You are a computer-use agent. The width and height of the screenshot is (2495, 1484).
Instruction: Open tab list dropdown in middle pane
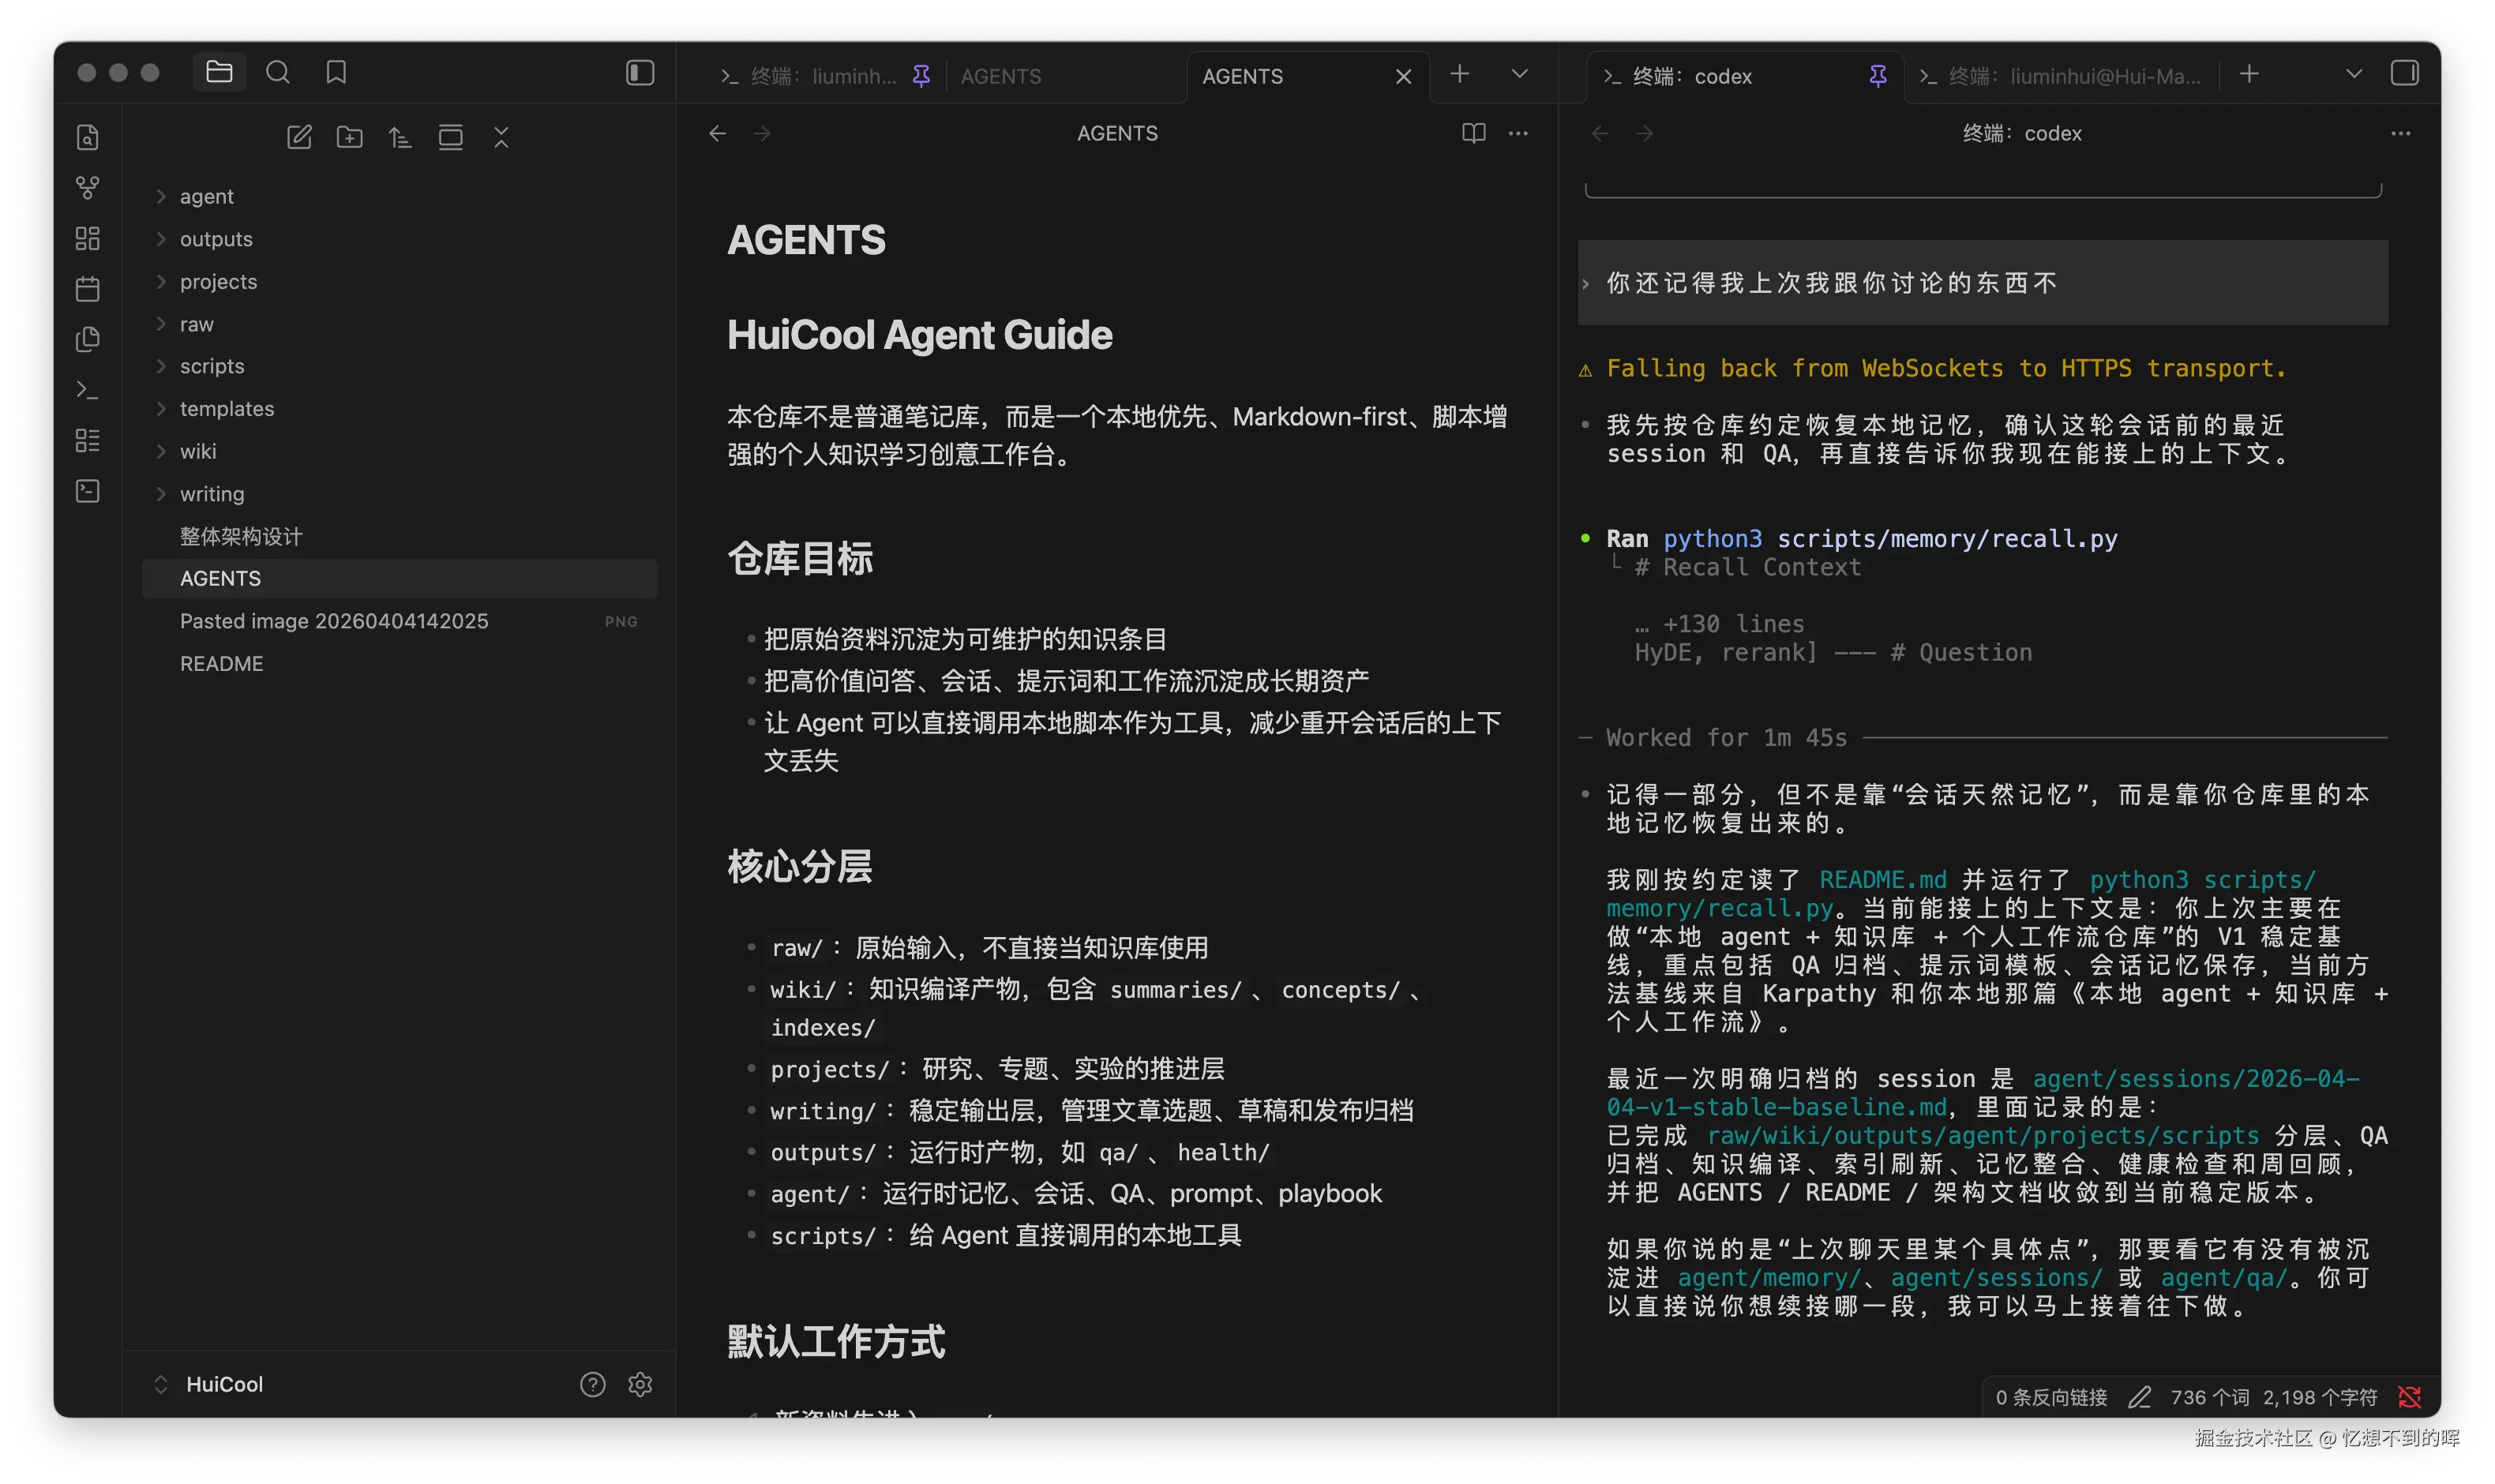coord(1519,73)
